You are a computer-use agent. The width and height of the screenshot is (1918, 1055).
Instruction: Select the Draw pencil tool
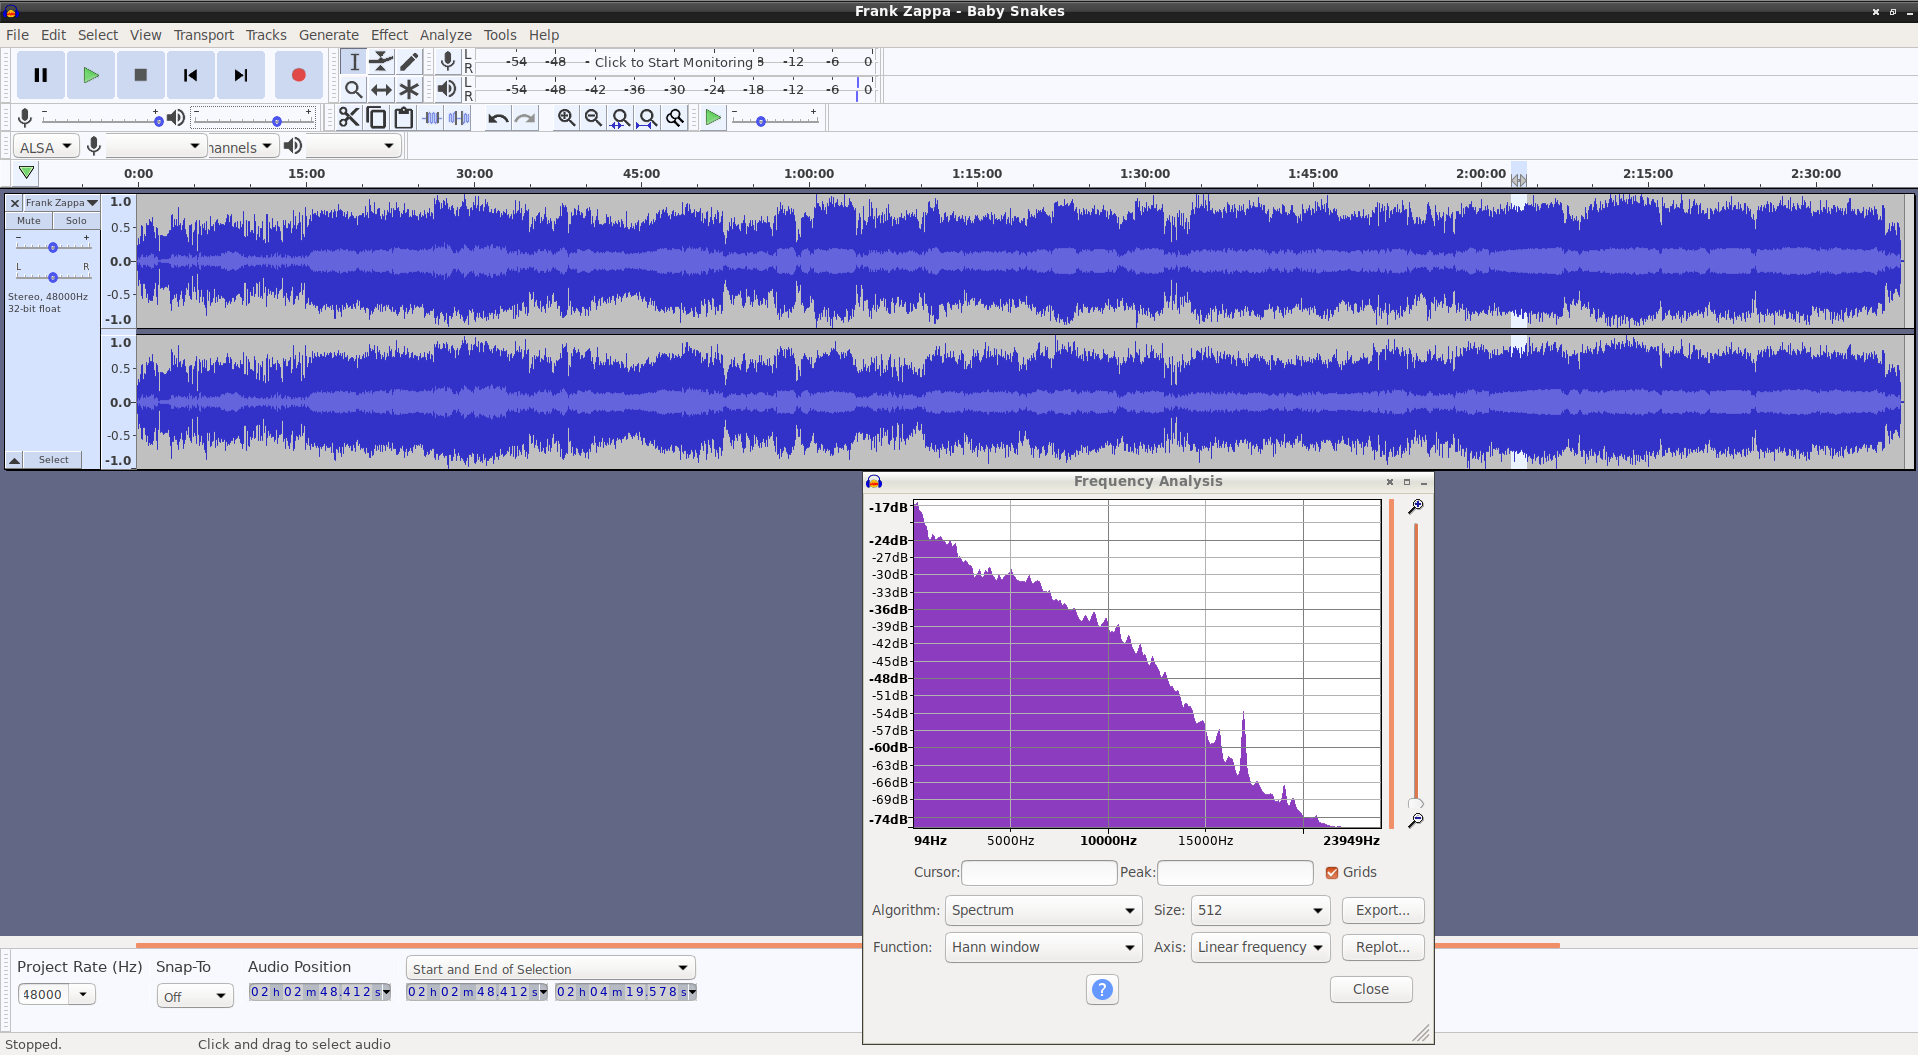(409, 62)
